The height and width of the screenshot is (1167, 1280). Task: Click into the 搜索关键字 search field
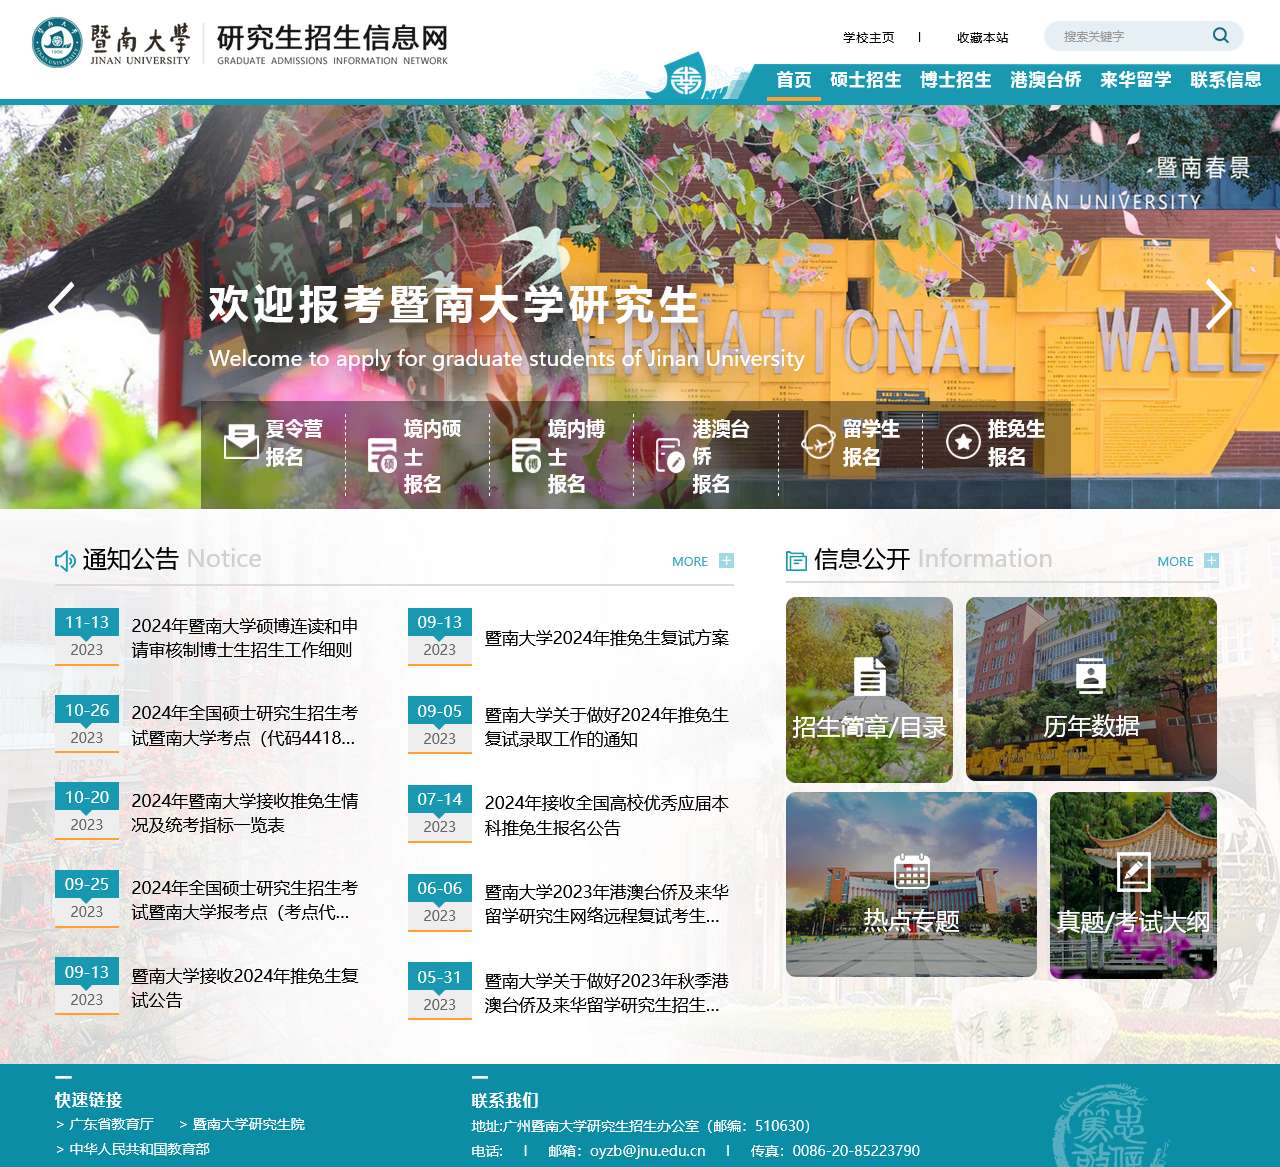(x=1130, y=36)
